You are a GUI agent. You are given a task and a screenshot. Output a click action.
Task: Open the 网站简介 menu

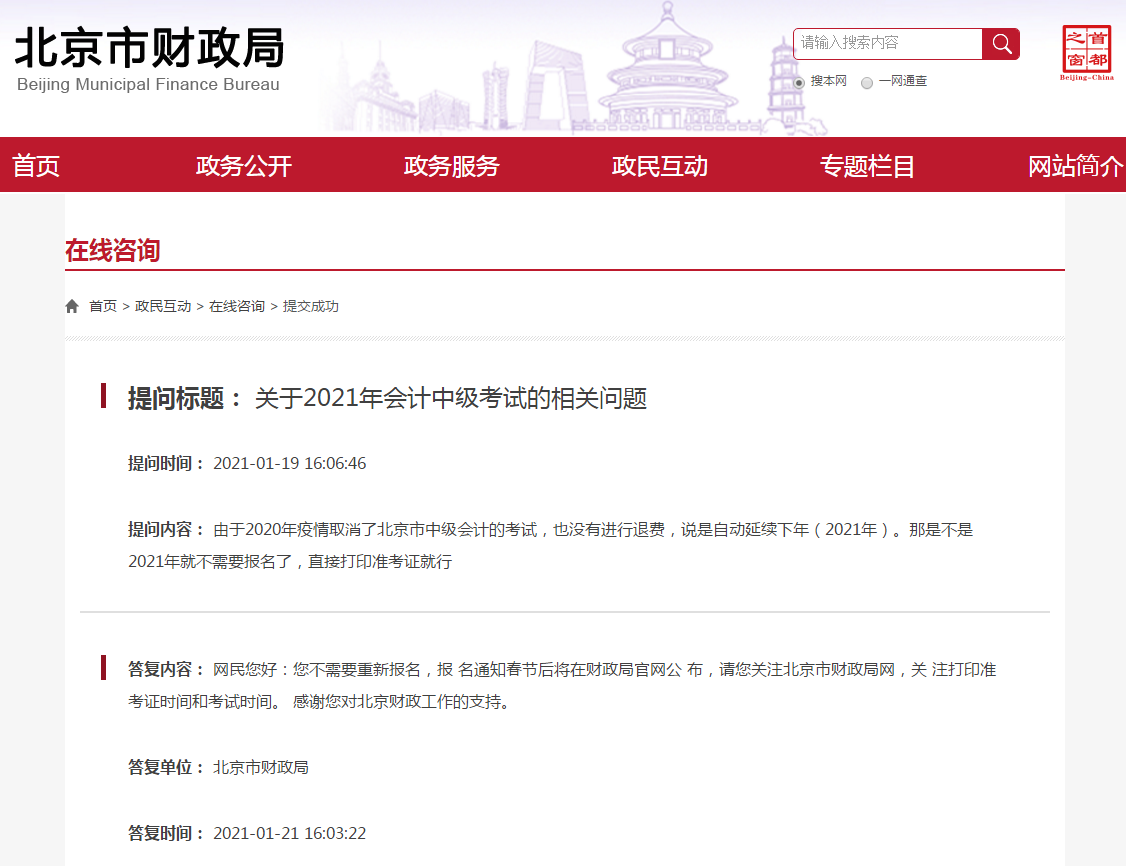1072,165
